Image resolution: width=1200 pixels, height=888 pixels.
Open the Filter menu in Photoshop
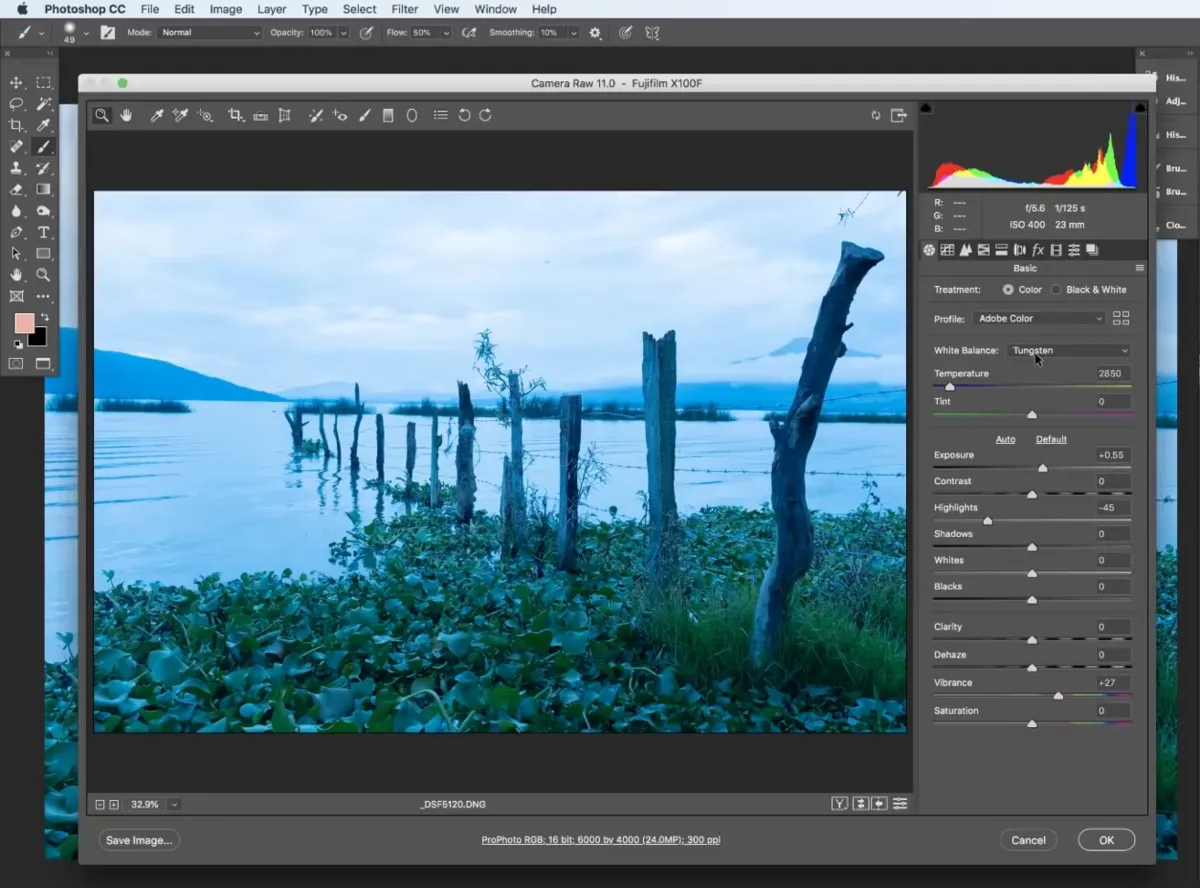coord(405,9)
